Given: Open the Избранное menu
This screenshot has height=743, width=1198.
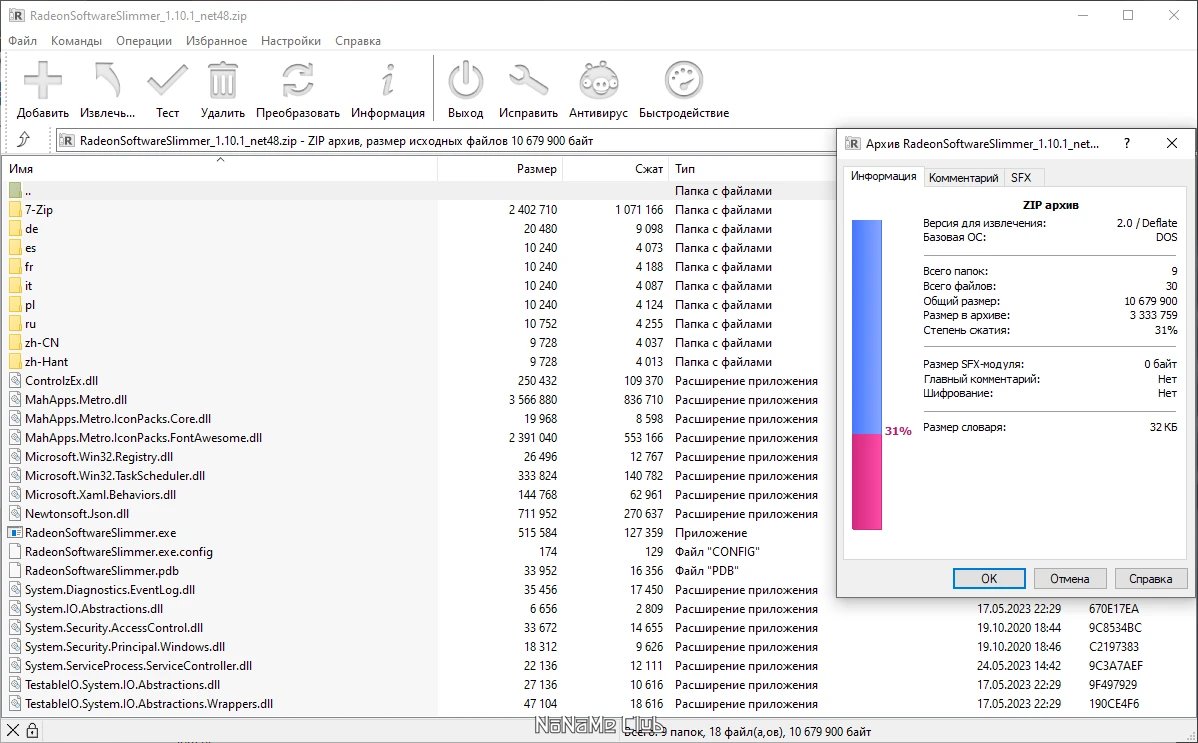Looking at the screenshot, I should (216, 41).
